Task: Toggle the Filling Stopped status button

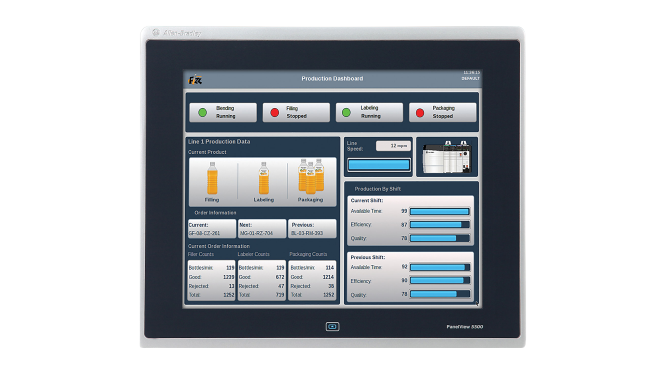Action: click(296, 112)
